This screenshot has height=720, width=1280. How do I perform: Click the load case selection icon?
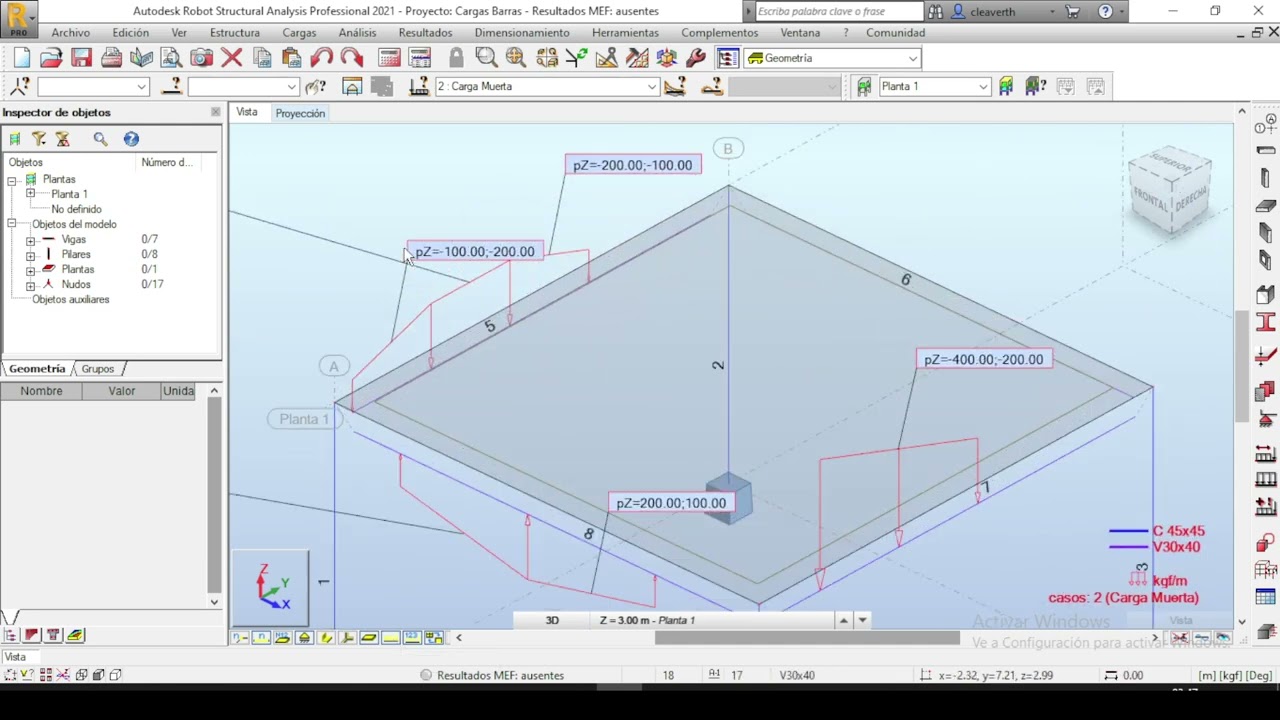[419, 86]
